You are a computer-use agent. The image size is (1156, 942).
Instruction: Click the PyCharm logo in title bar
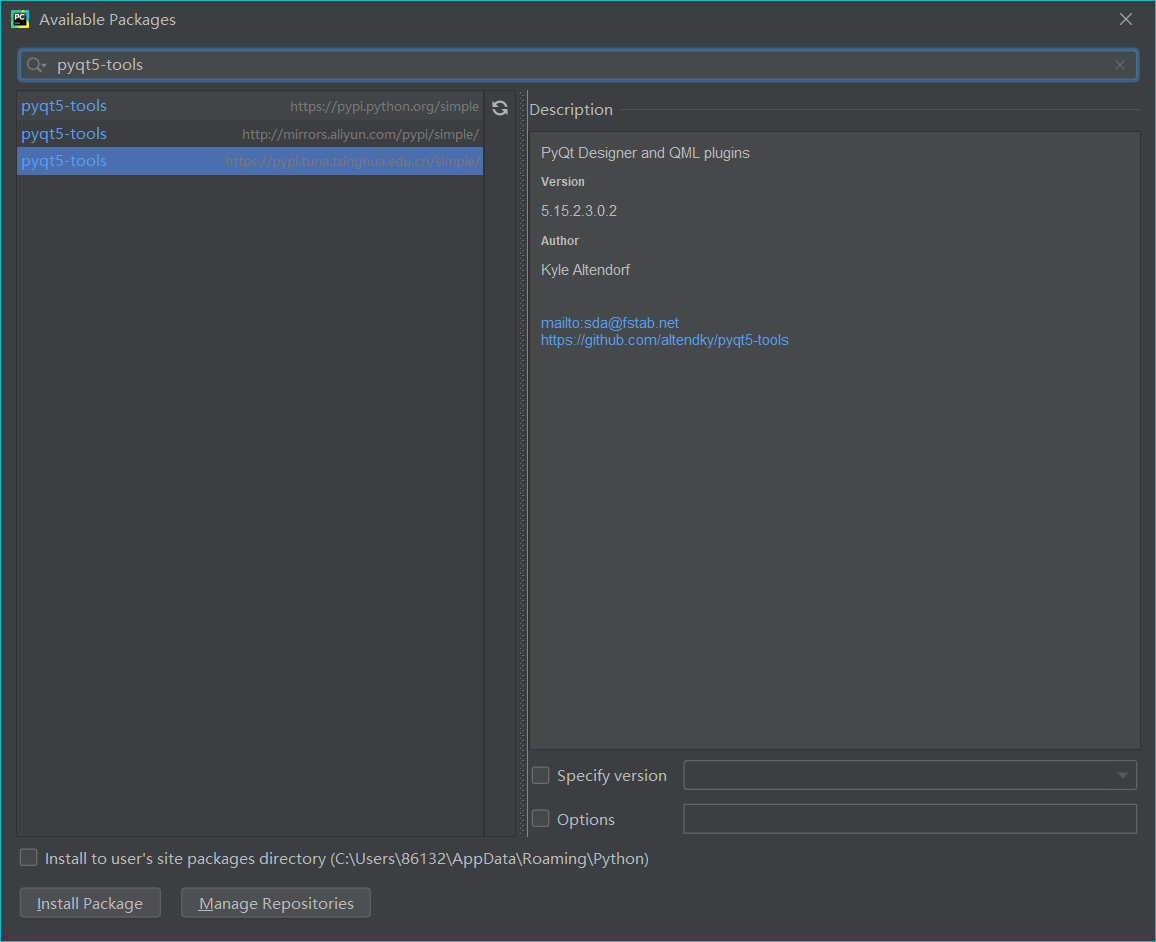click(20, 19)
